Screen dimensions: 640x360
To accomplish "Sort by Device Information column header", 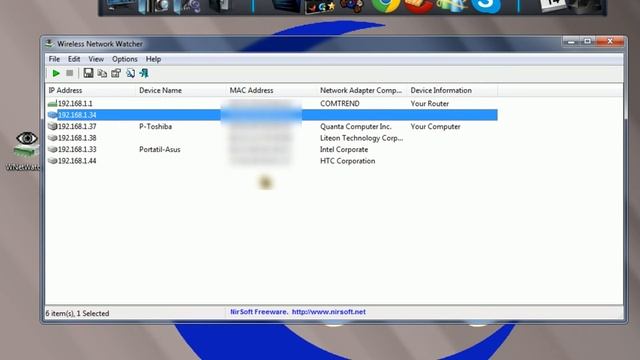I will tap(452, 91).
